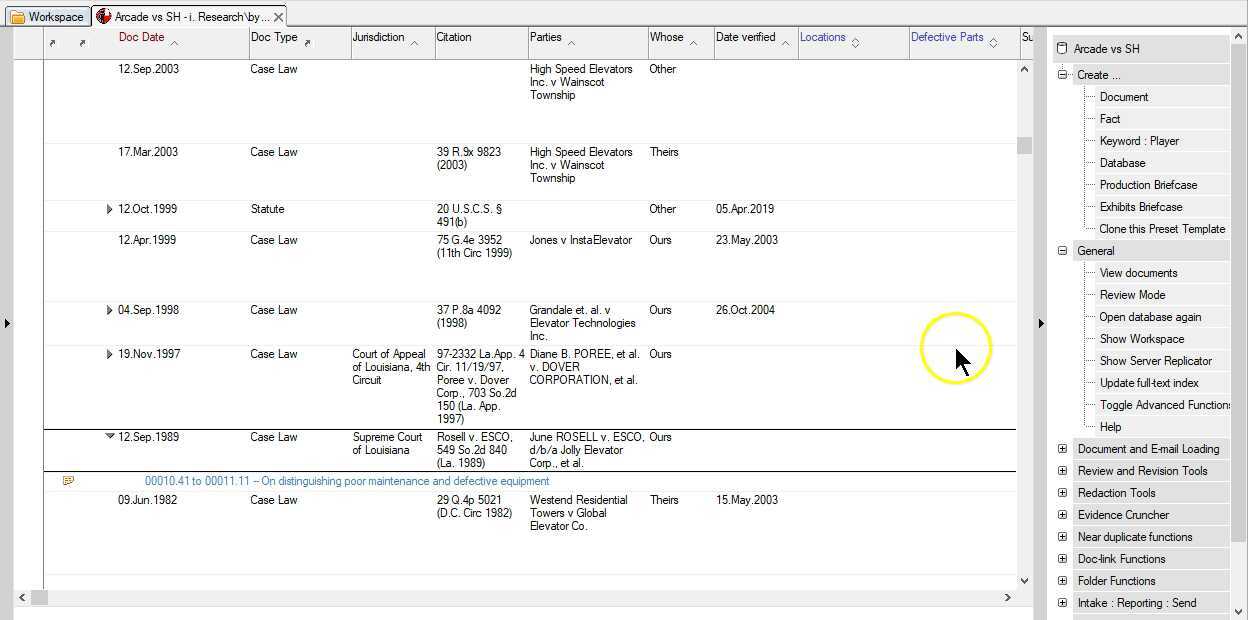
Task: Select Database under Create
Action: 1122,163
